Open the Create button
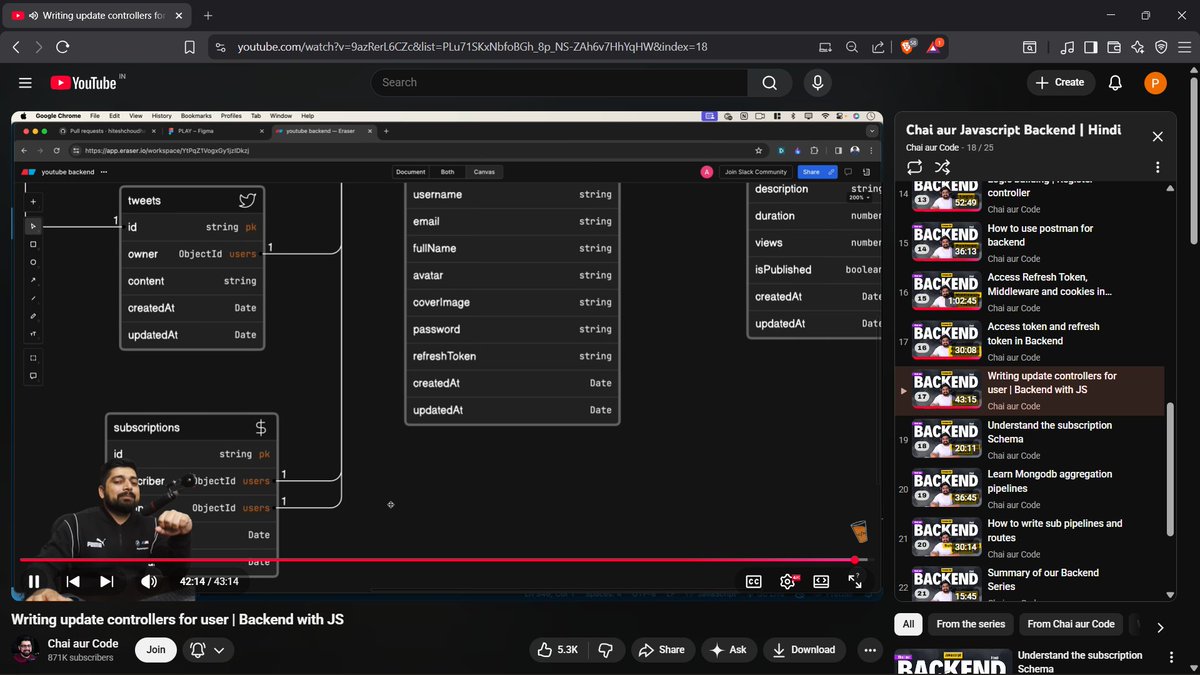The image size is (1200, 675). (x=1060, y=82)
